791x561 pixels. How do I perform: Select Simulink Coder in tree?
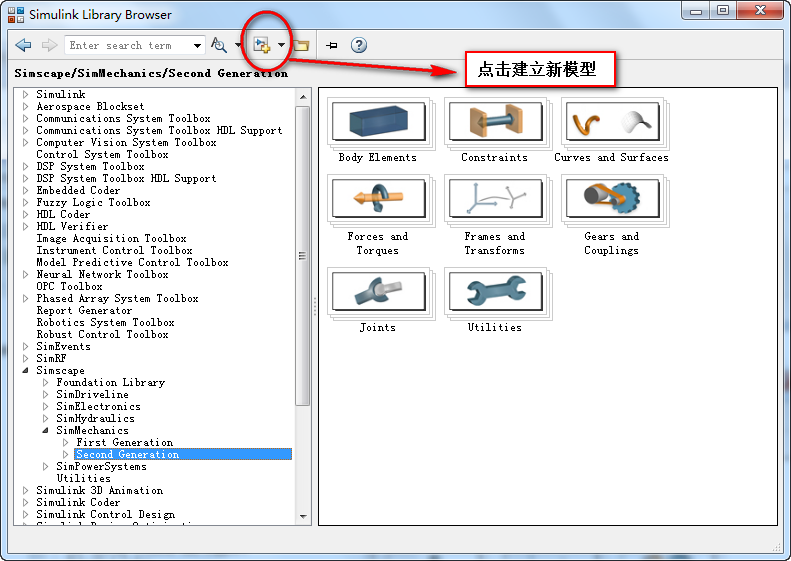pos(78,503)
